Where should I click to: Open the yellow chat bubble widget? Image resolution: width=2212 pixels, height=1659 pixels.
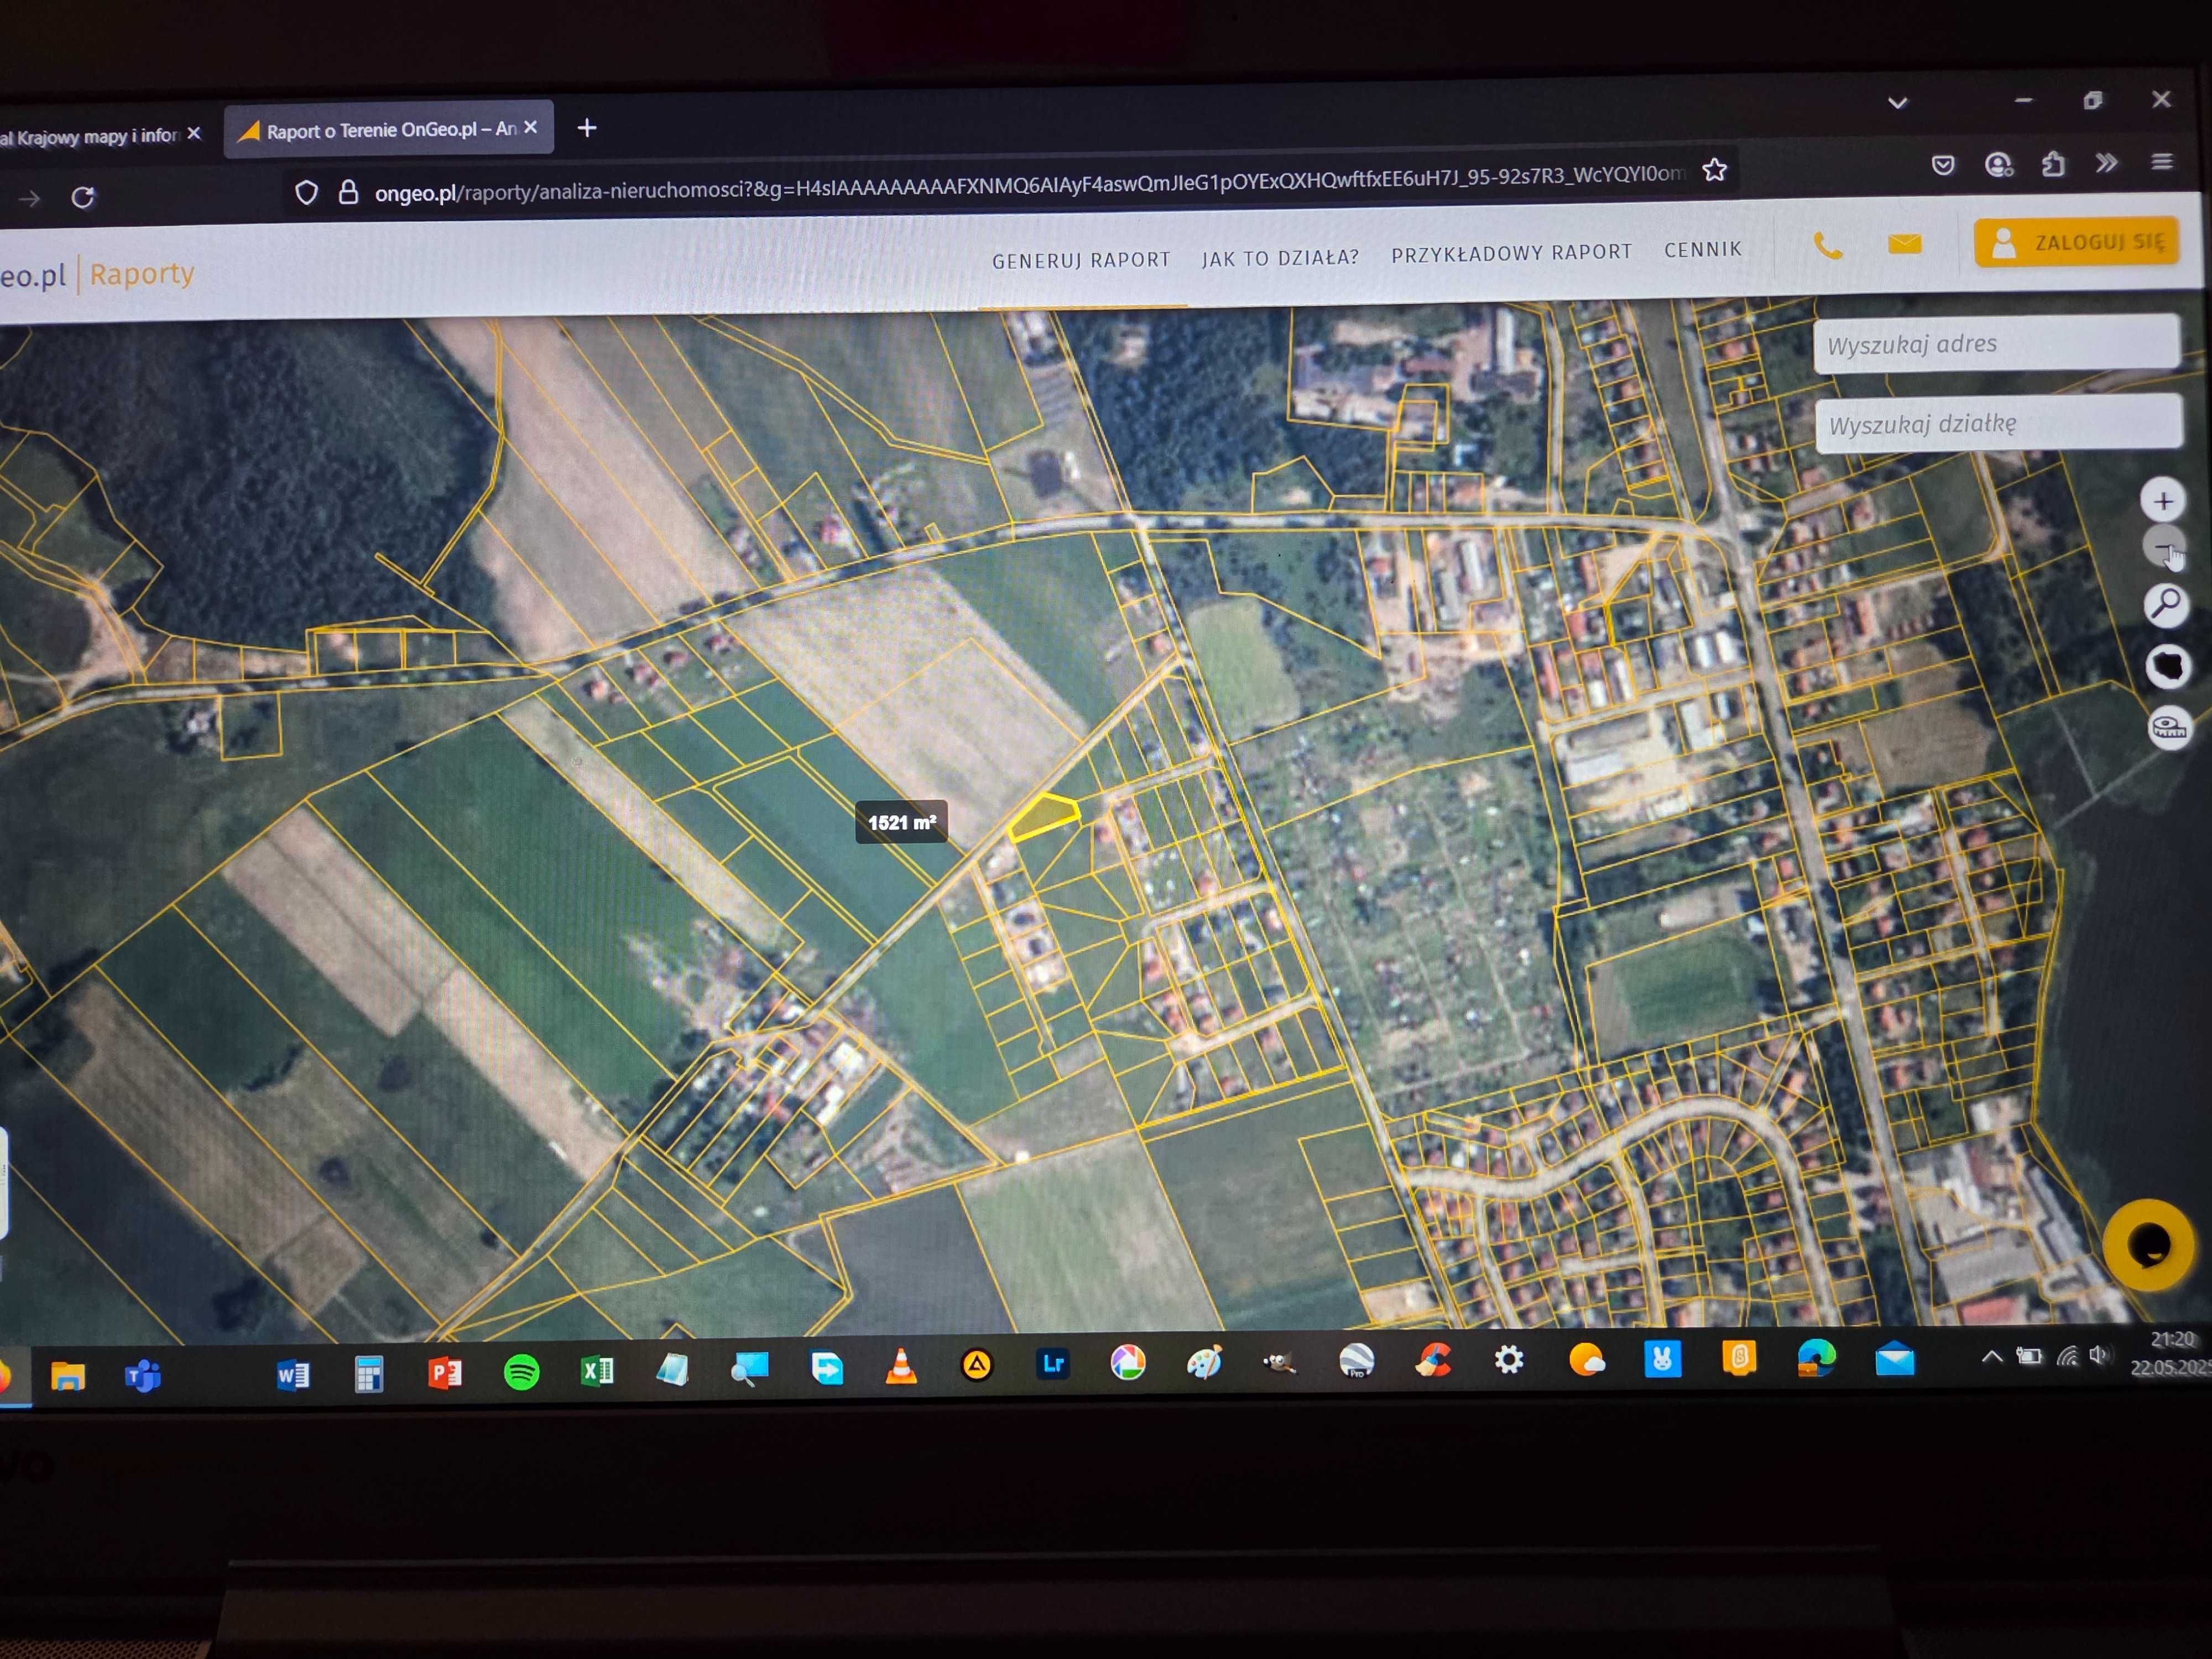click(x=2148, y=1245)
